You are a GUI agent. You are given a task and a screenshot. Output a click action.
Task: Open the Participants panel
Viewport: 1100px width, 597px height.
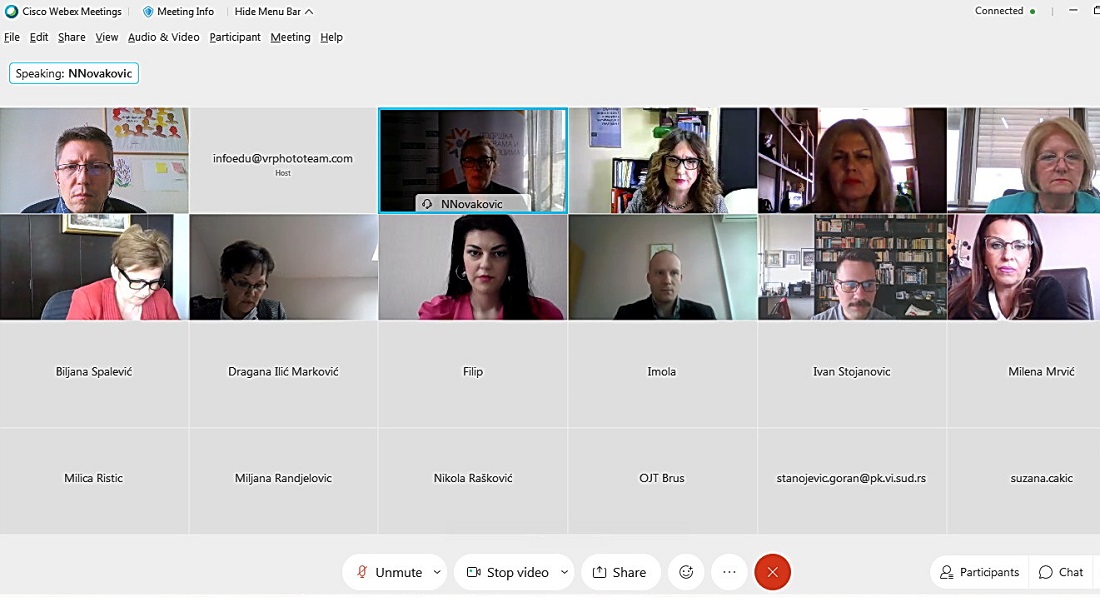click(979, 572)
